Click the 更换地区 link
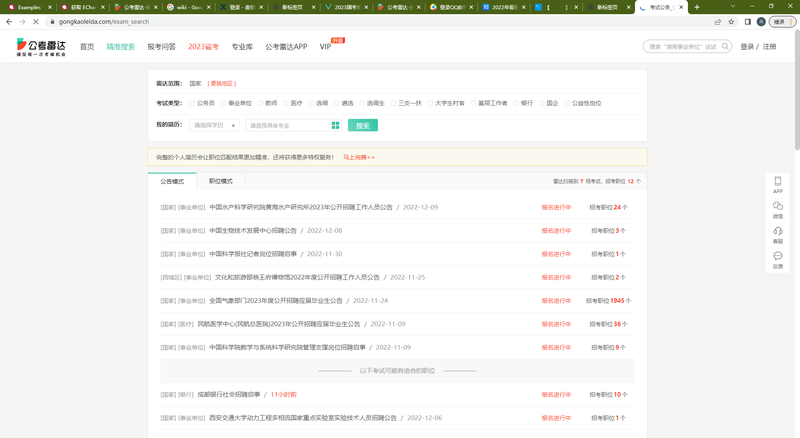The width and height of the screenshot is (800, 438). pos(221,83)
